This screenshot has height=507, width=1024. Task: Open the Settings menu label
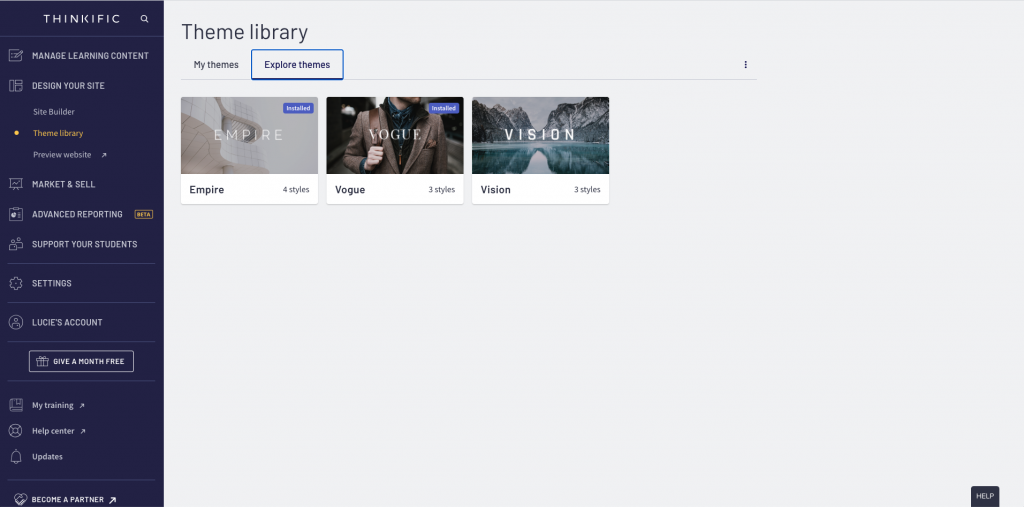coord(52,284)
